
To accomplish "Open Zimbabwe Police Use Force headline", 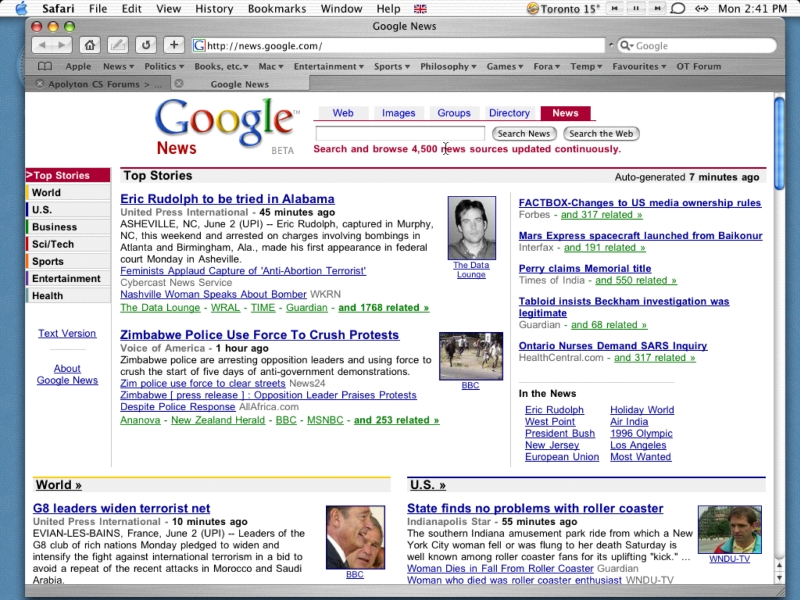I will pyautogui.click(x=260, y=335).
